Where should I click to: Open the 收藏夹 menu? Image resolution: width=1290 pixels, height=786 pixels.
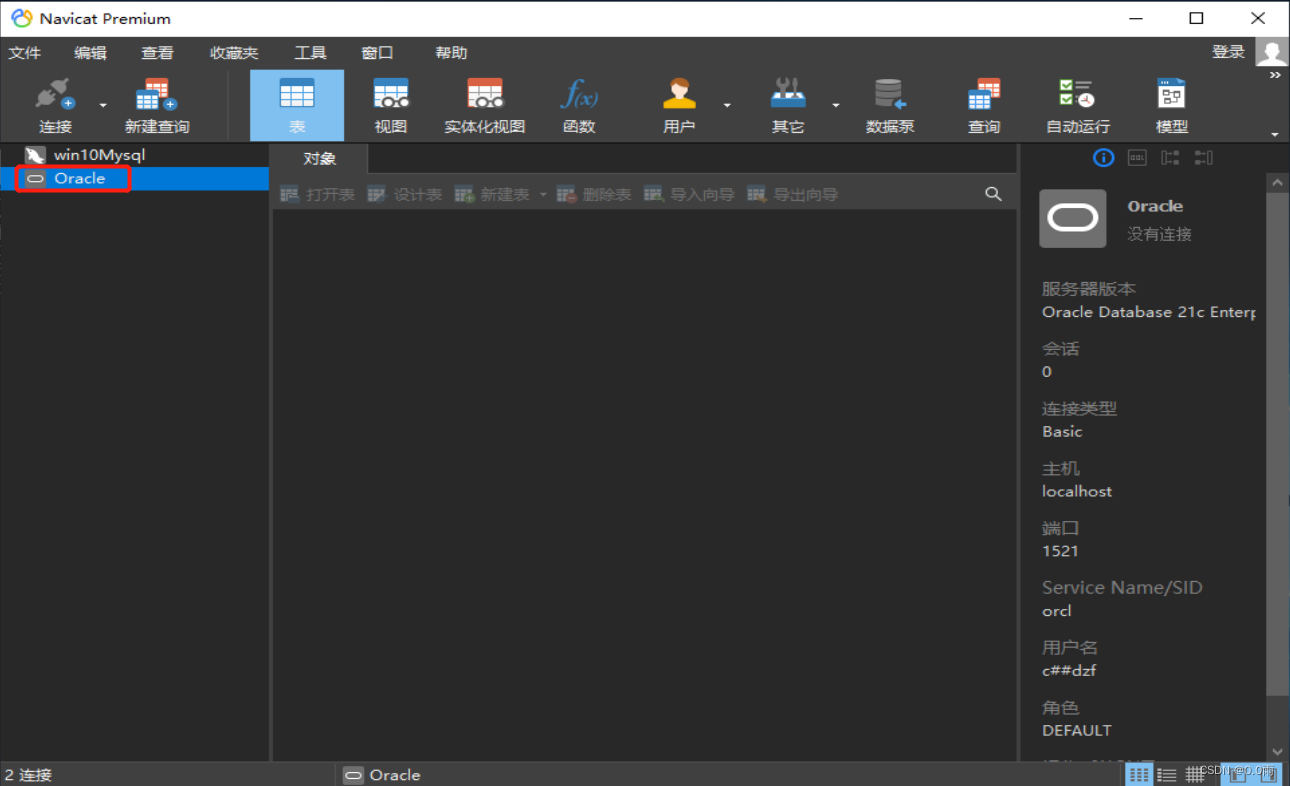point(234,53)
